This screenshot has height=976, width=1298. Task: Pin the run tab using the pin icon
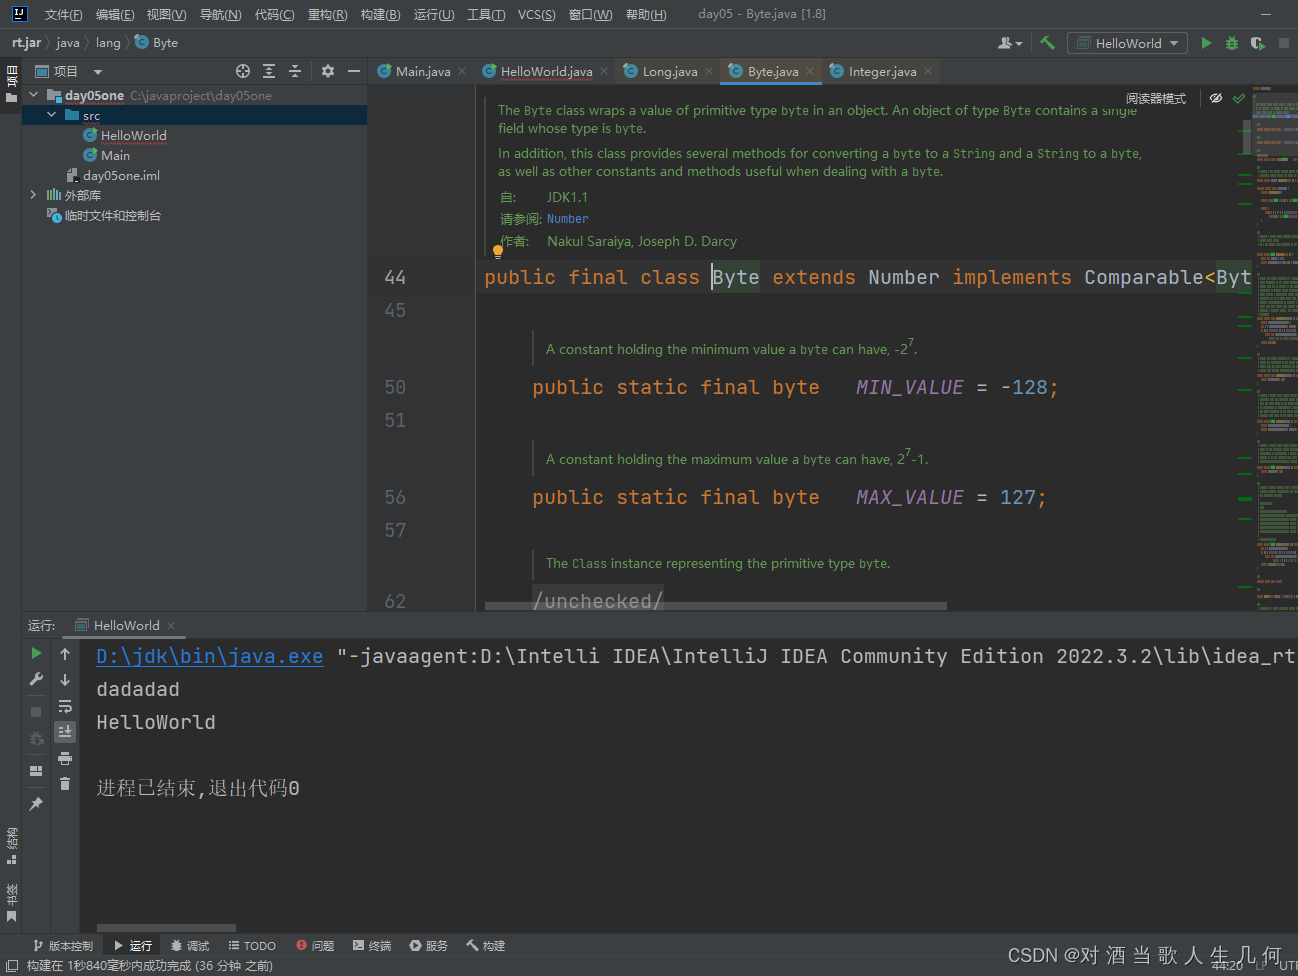[36, 804]
